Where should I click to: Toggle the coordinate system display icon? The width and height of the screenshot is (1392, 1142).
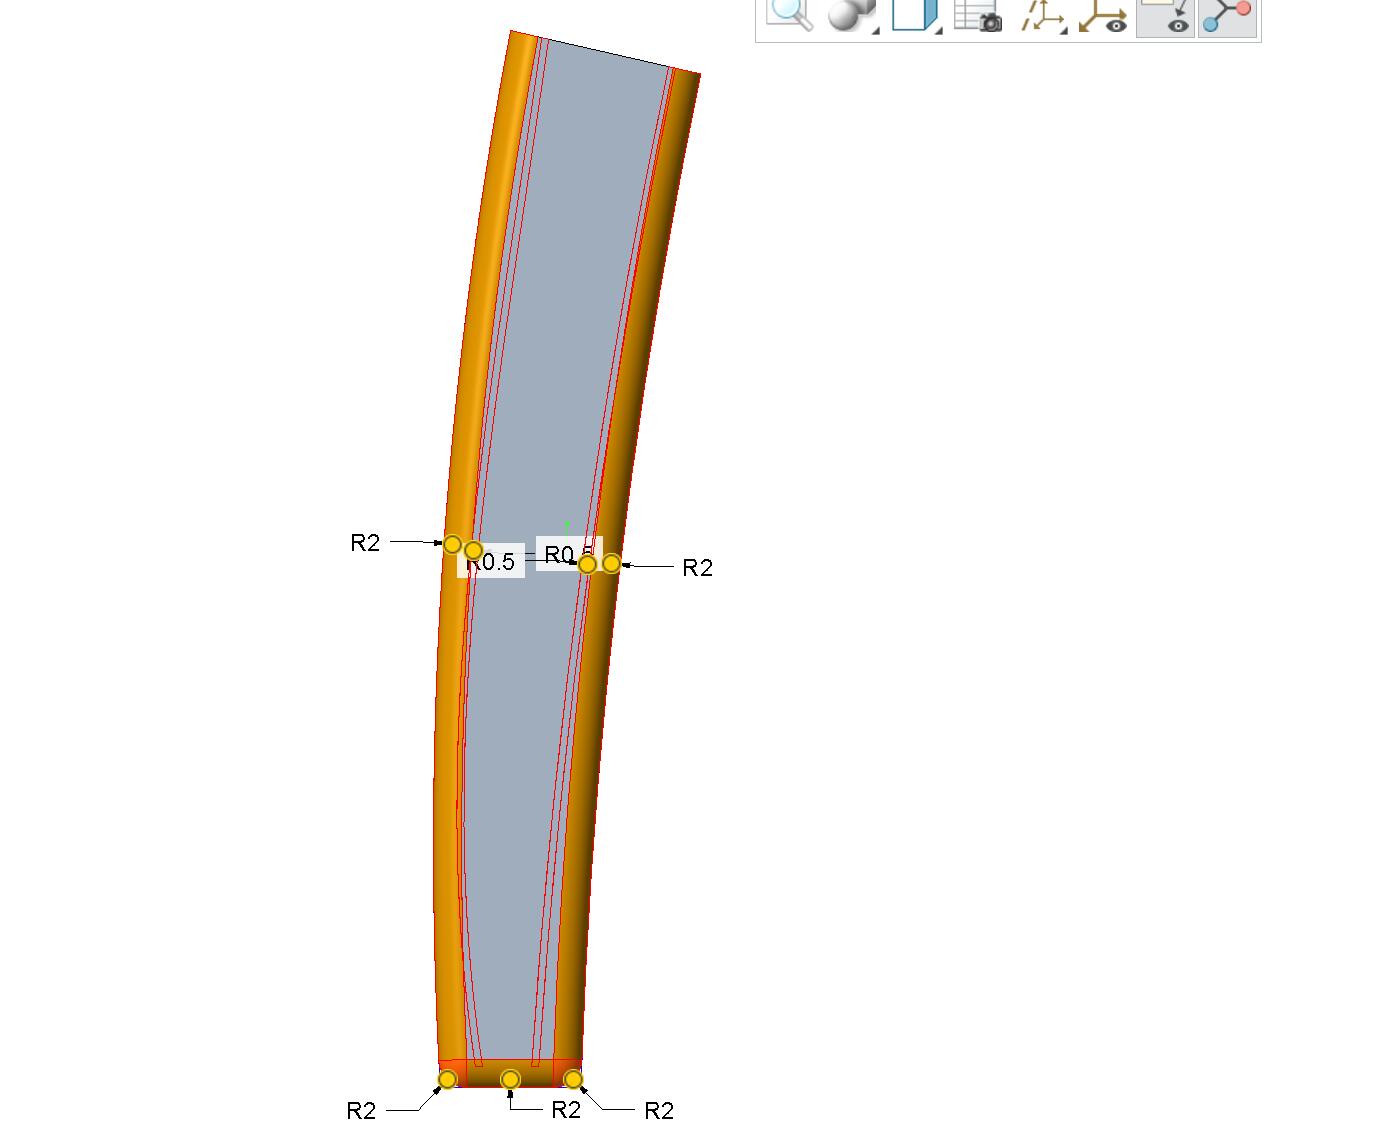coord(1103,16)
